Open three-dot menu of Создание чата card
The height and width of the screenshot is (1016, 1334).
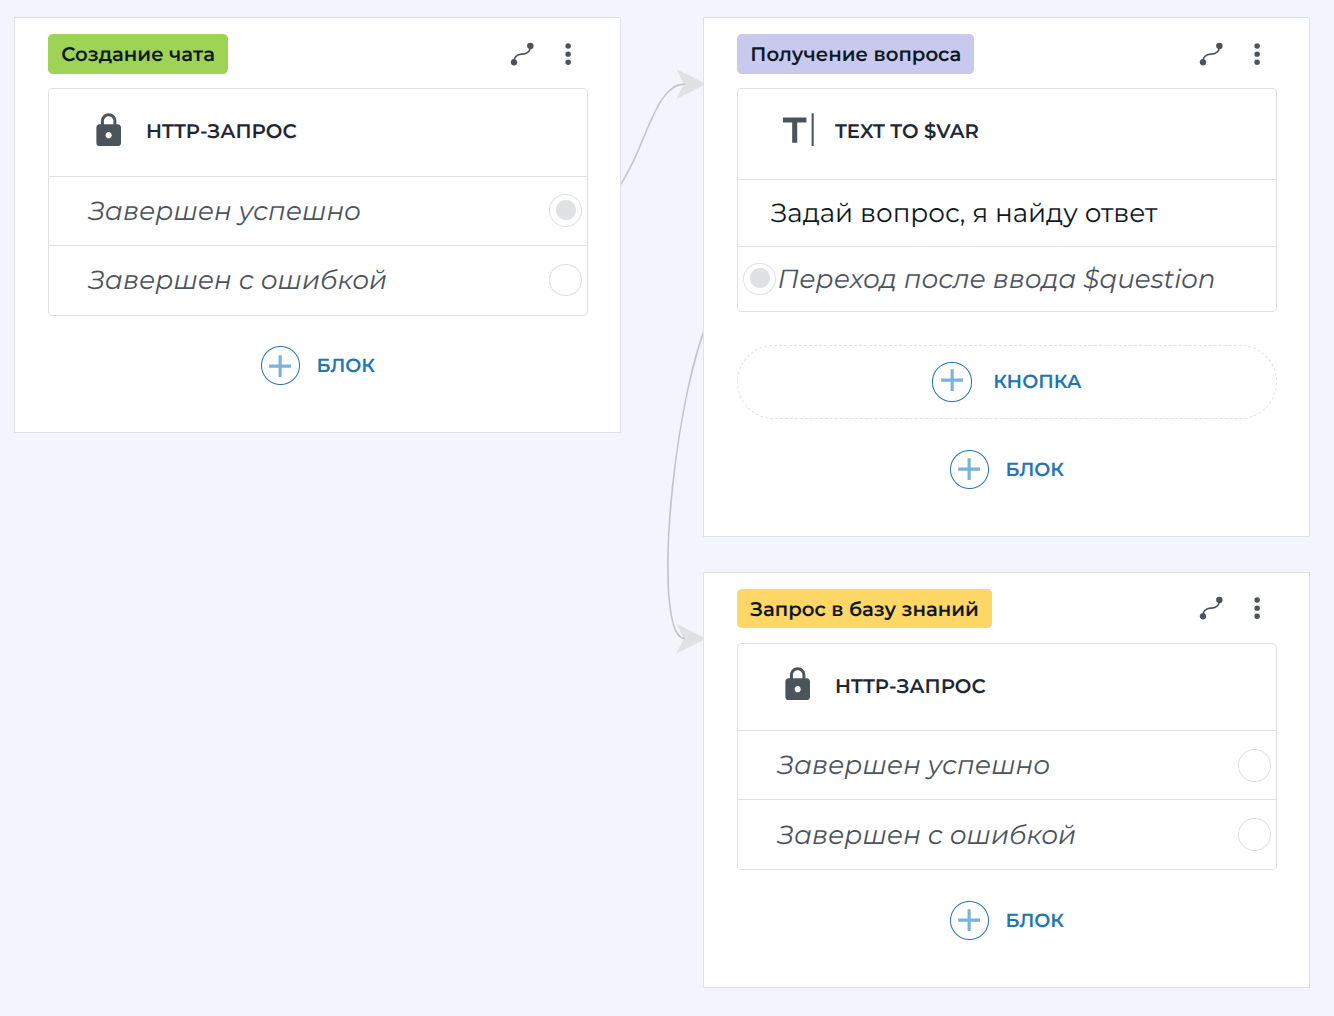568,54
